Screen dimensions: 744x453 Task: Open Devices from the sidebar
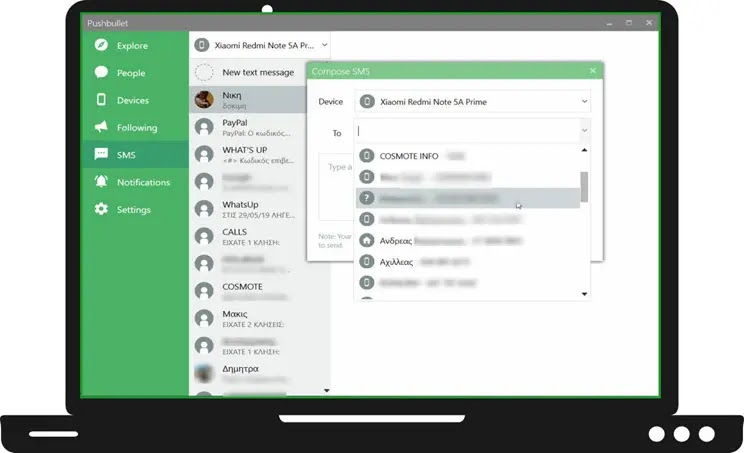pos(135,100)
